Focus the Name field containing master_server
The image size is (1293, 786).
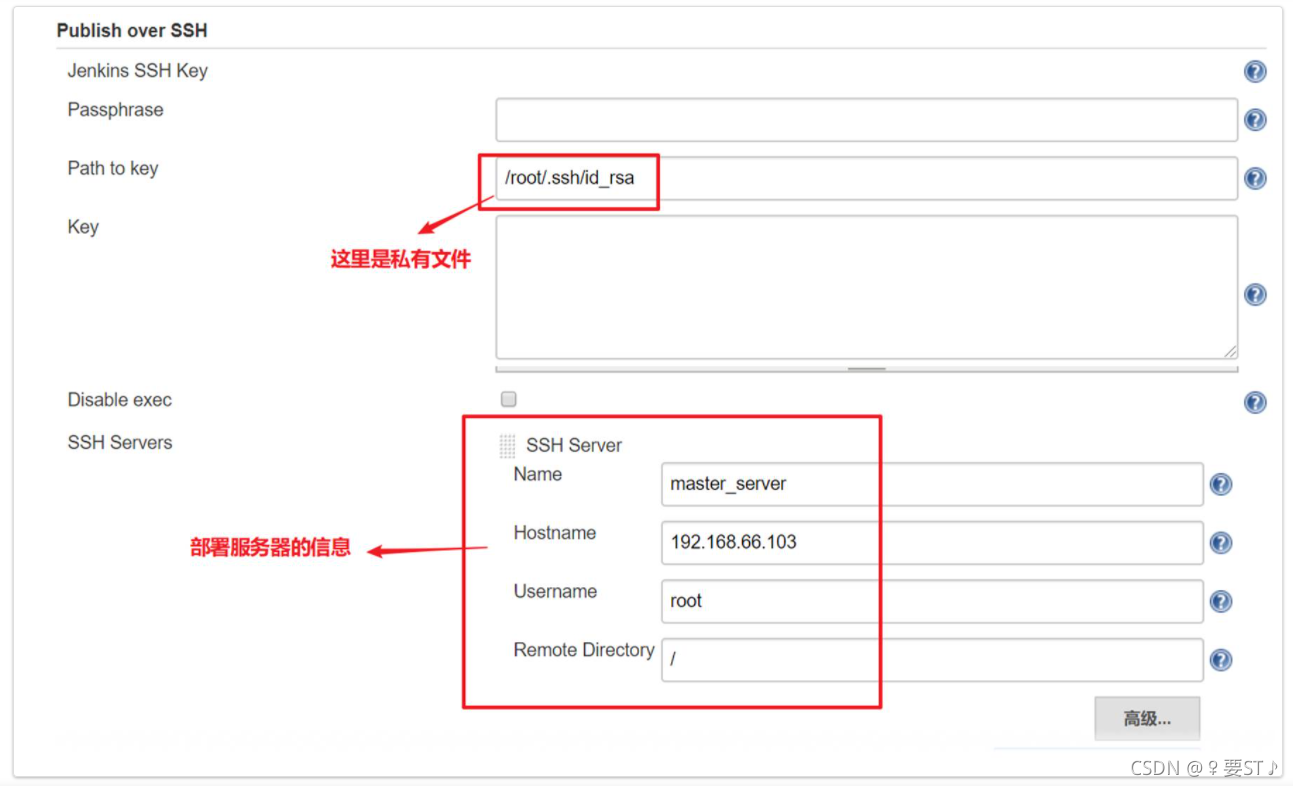[x=932, y=484]
